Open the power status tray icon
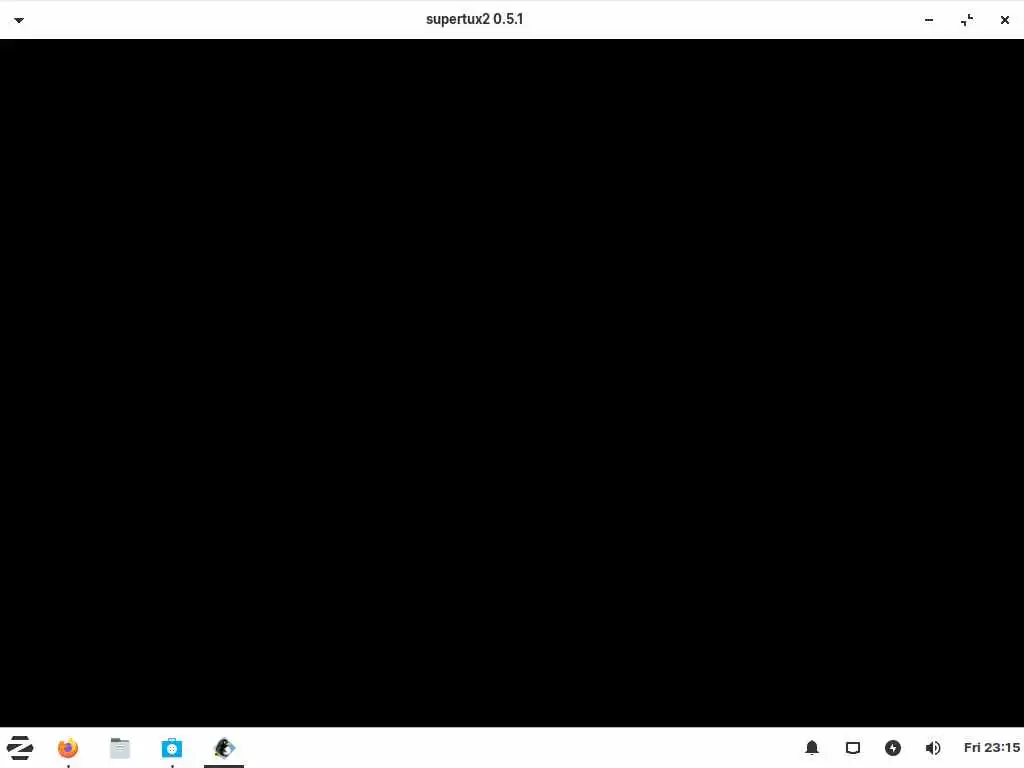Viewport: 1024px width, 768px height. [893, 748]
